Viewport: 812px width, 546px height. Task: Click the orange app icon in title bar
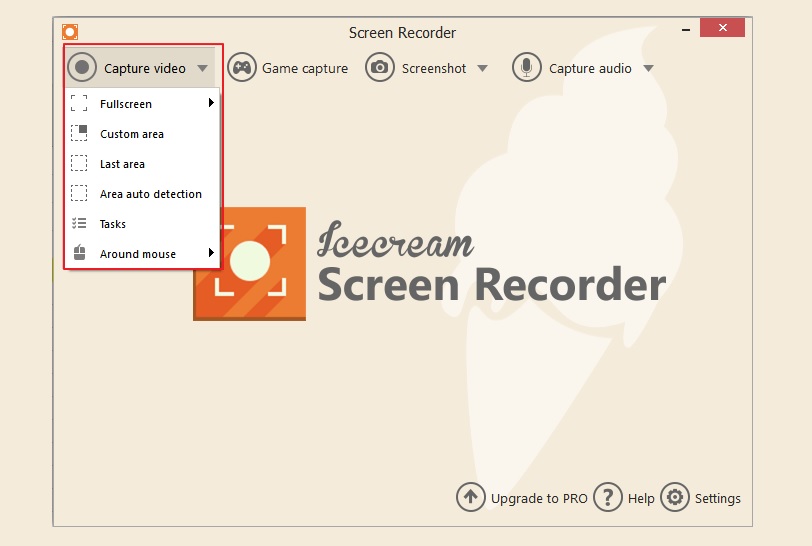[70, 32]
